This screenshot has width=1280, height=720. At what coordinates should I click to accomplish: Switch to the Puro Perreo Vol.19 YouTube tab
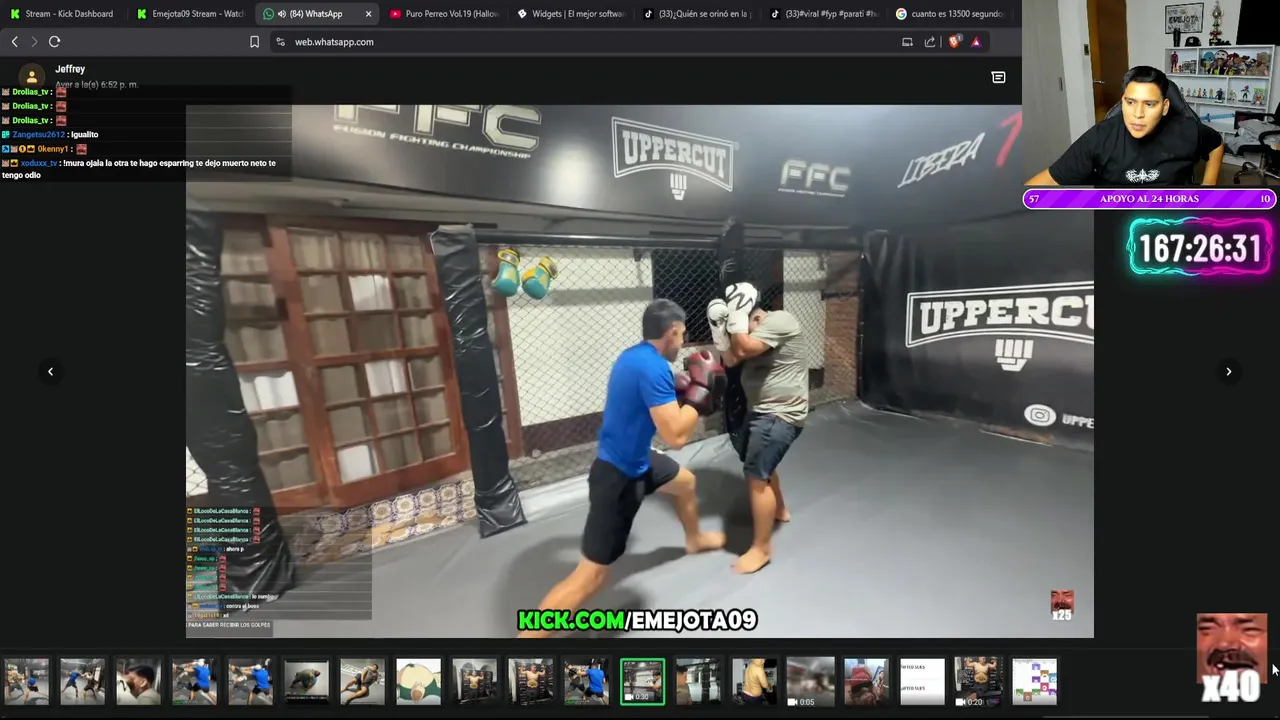coord(444,14)
